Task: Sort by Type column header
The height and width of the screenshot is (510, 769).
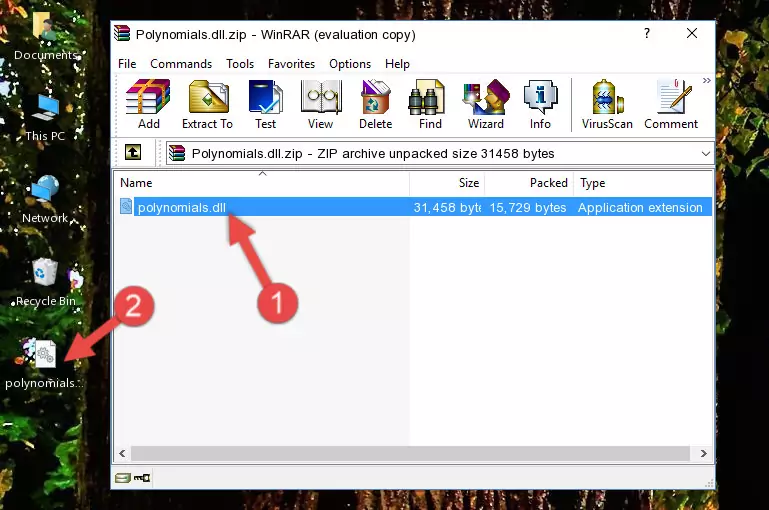Action: pos(643,183)
